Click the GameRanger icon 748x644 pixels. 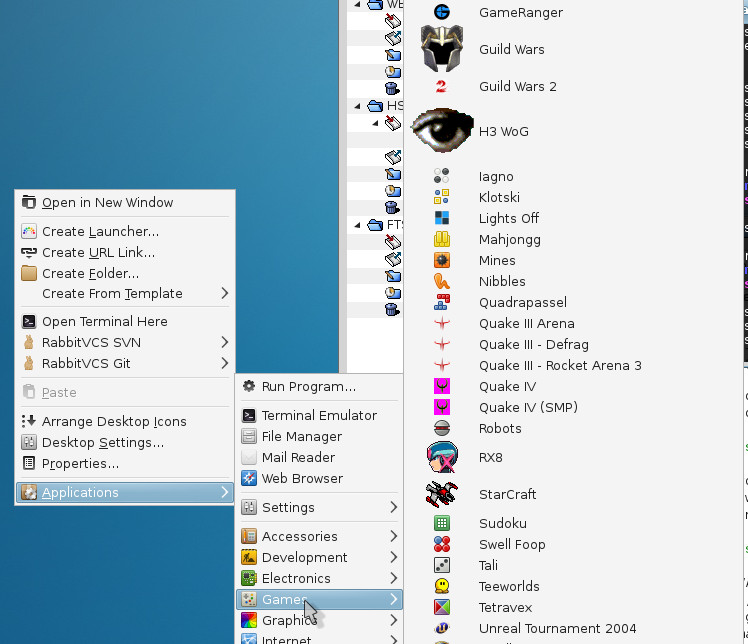coord(441,12)
